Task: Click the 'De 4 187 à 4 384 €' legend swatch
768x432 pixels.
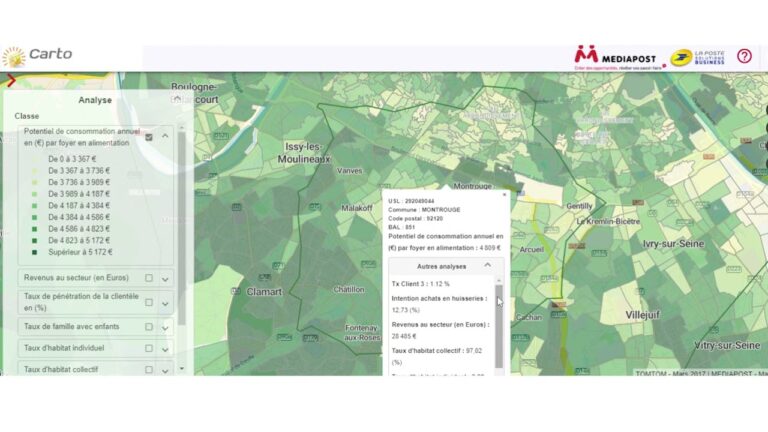Action: (34, 206)
